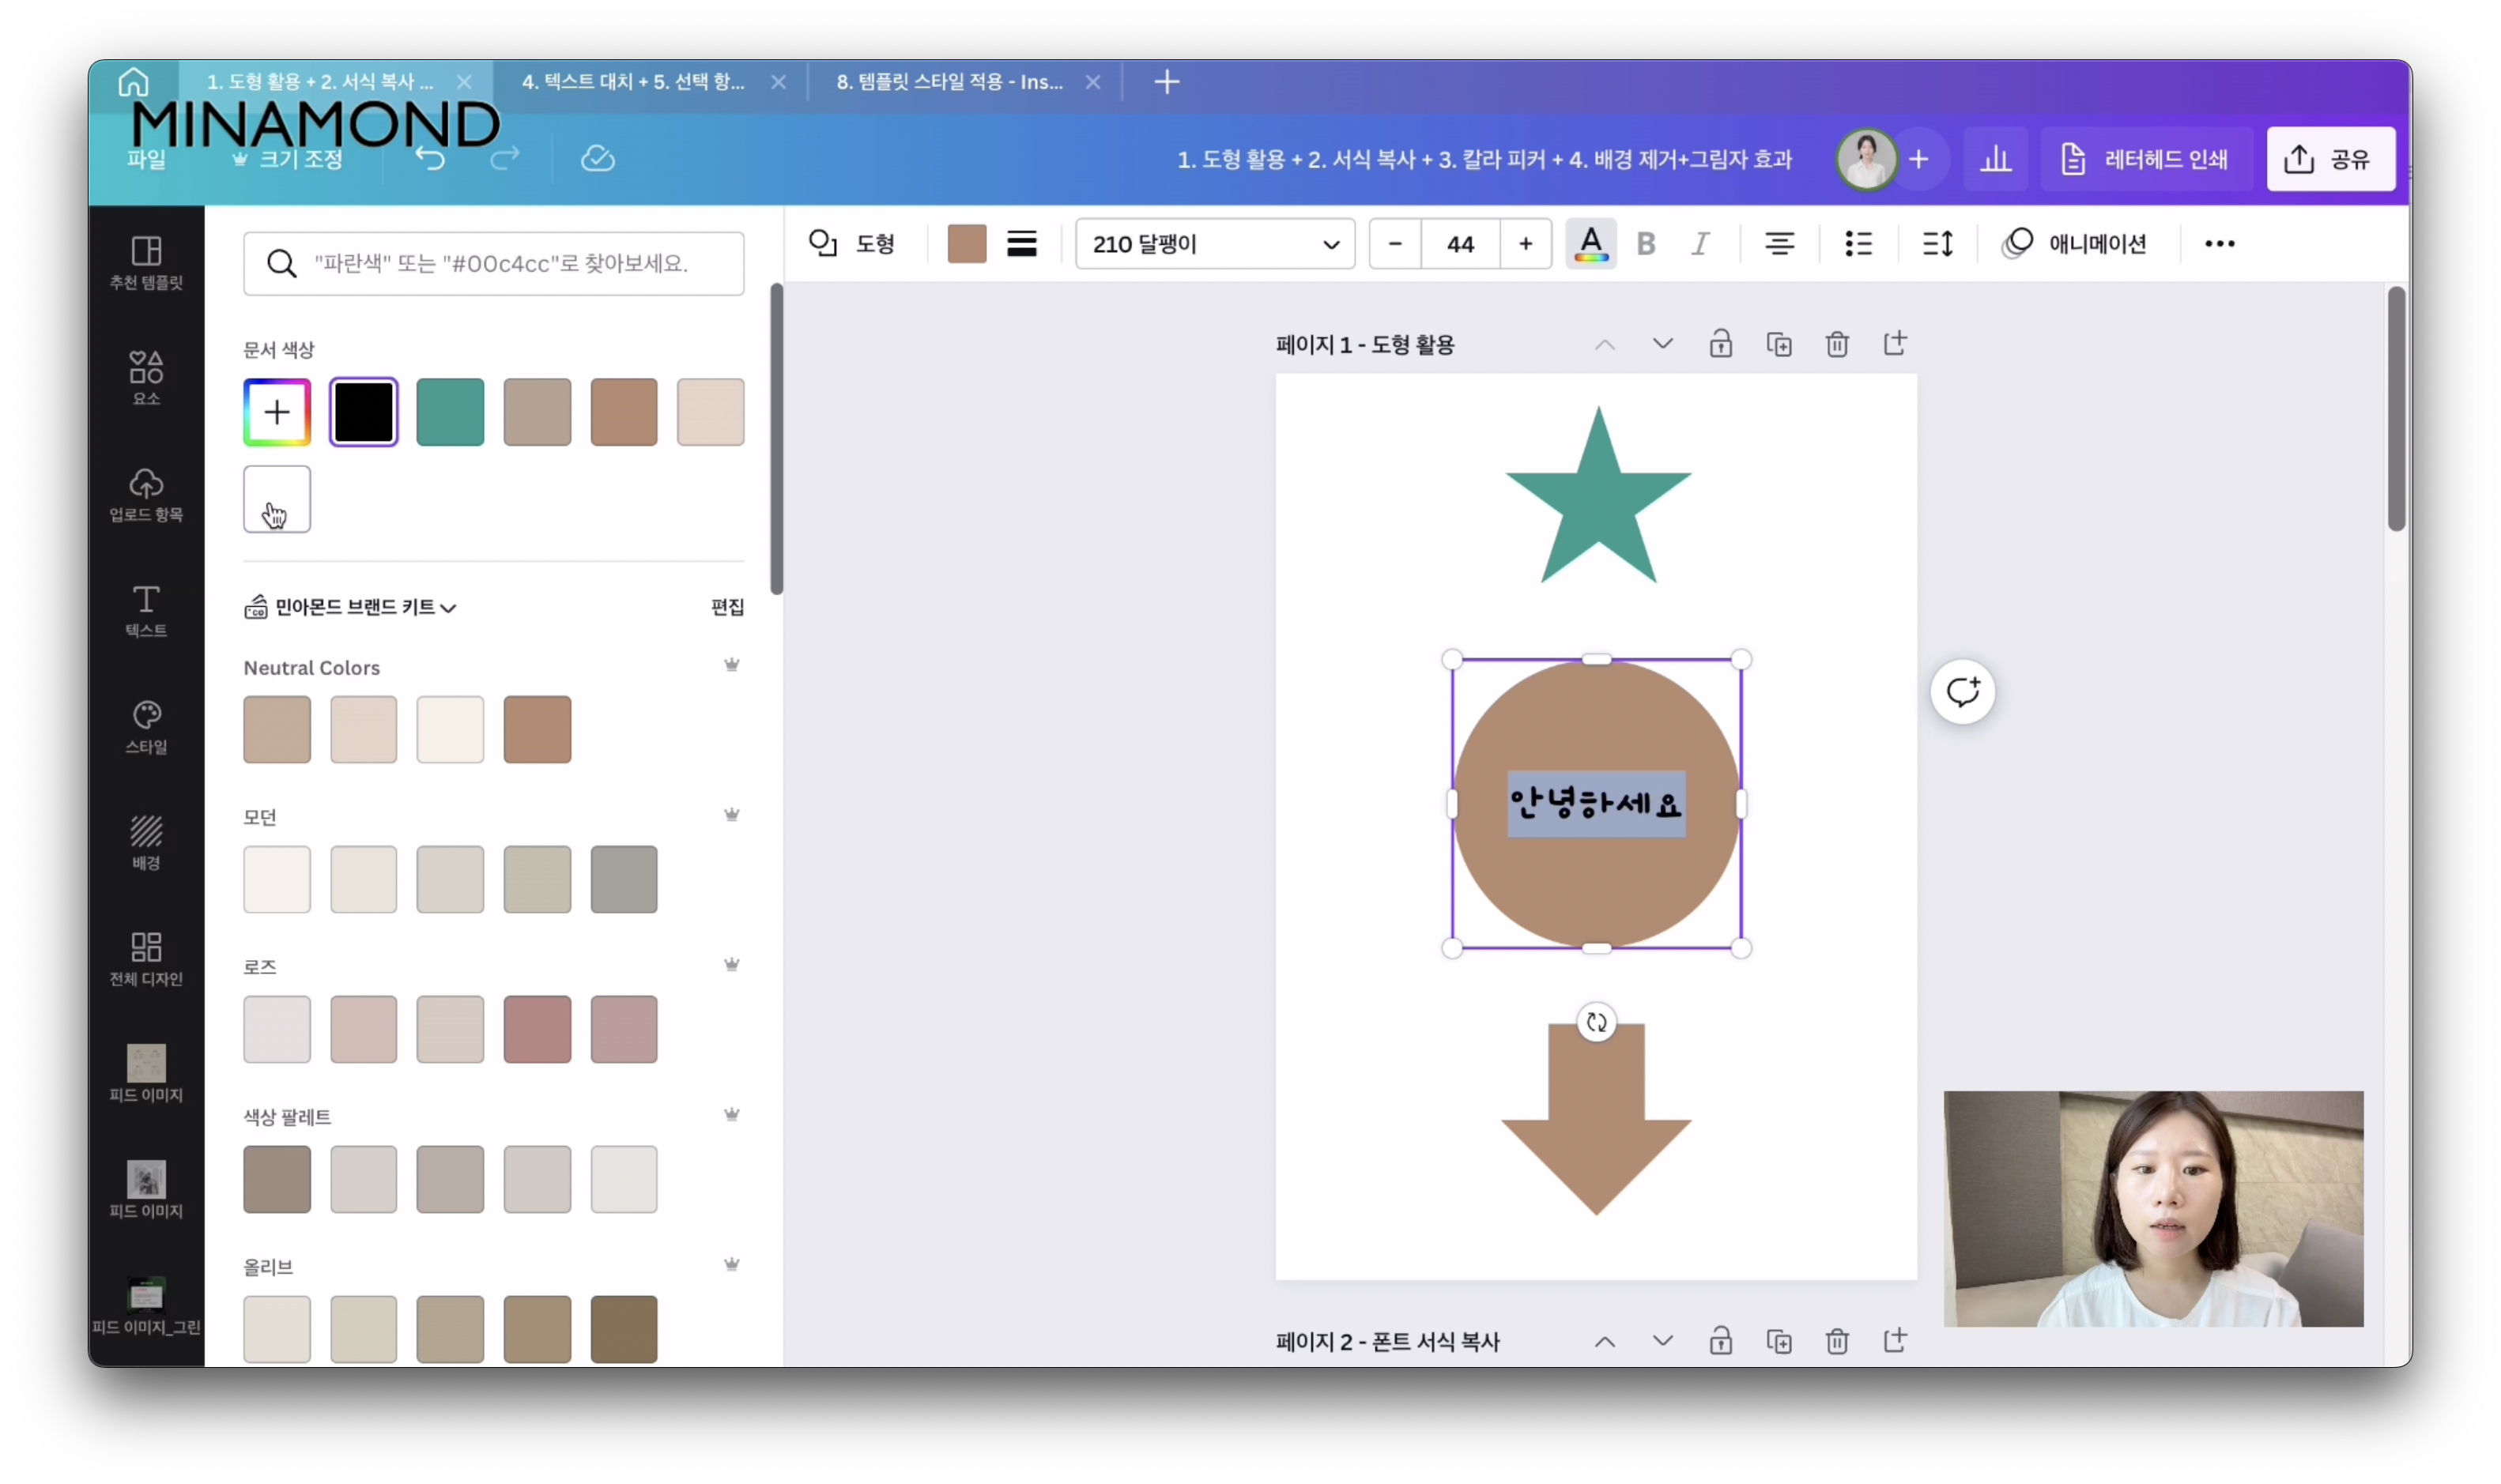This screenshot has height=1484, width=2501.
Task: Toggle the lock on page 1
Action: click(1720, 345)
